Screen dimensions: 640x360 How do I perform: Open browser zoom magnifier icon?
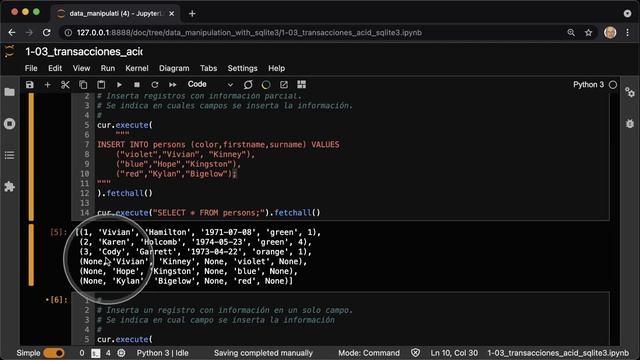[x=571, y=33]
